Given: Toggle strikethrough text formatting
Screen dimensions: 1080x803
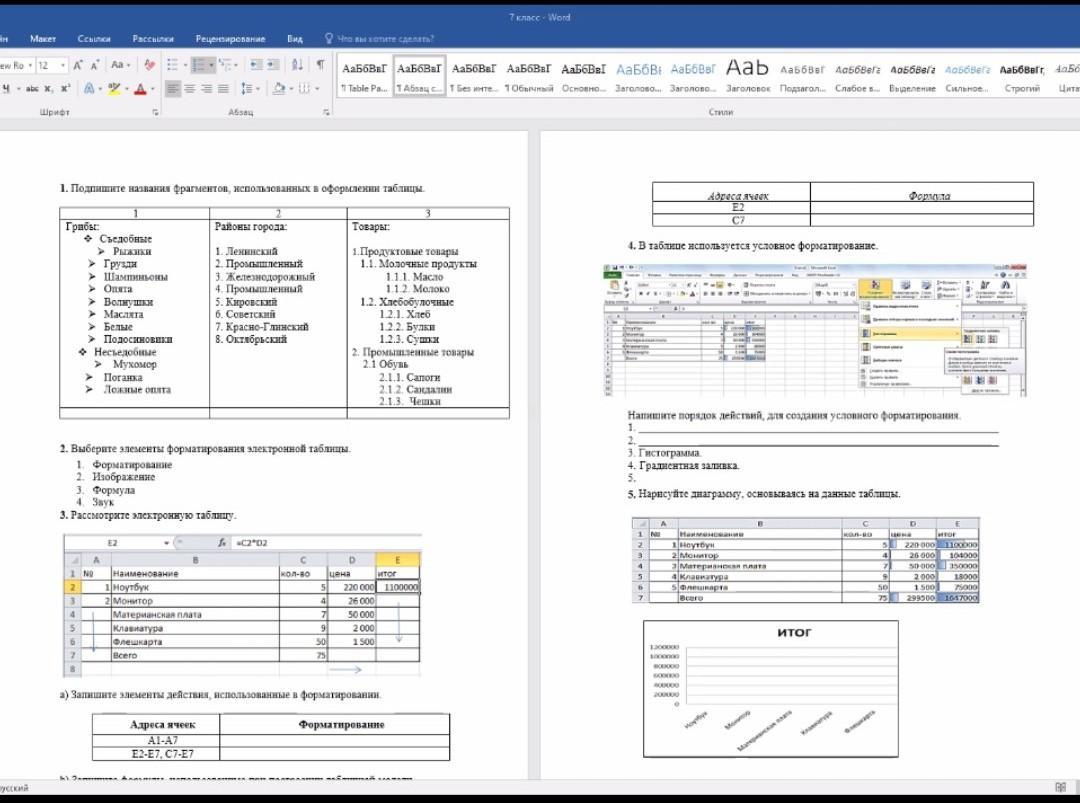Looking at the screenshot, I should pos(31,89).
